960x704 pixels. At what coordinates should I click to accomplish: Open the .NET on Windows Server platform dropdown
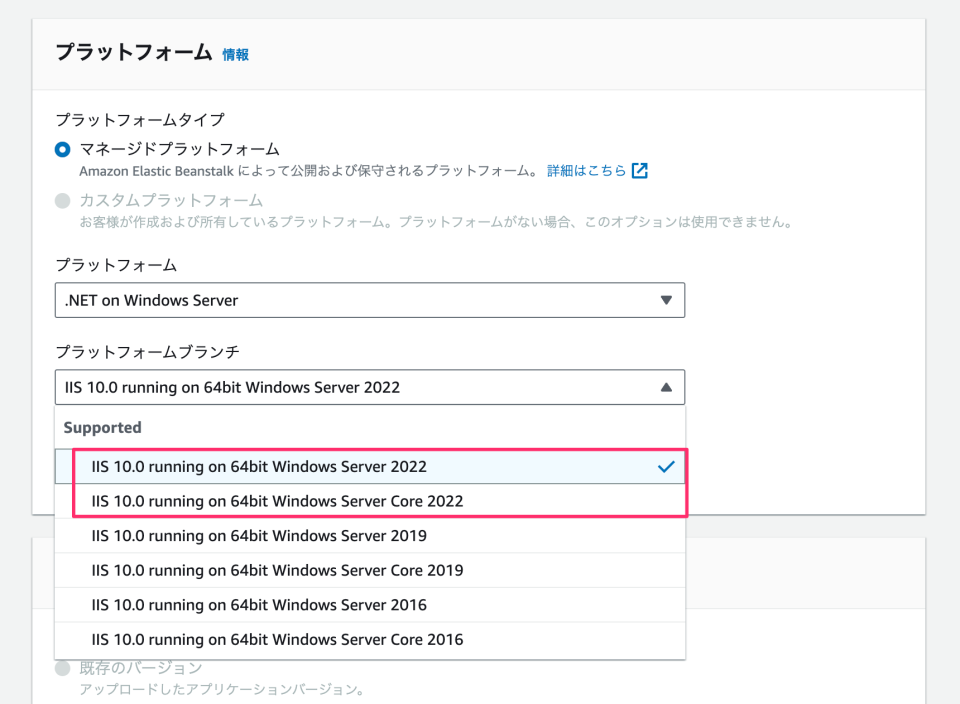(370, 300)
